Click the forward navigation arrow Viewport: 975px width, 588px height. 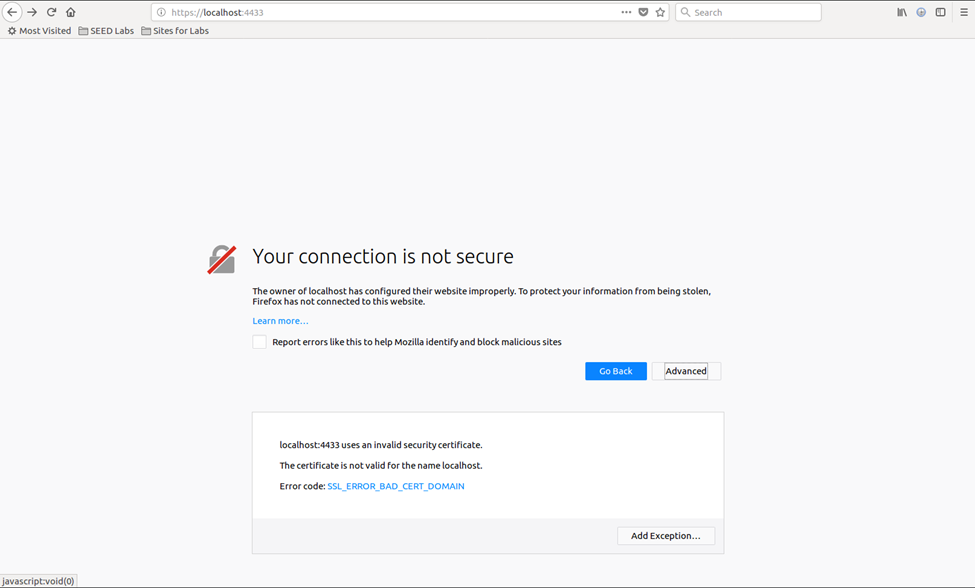32,11
